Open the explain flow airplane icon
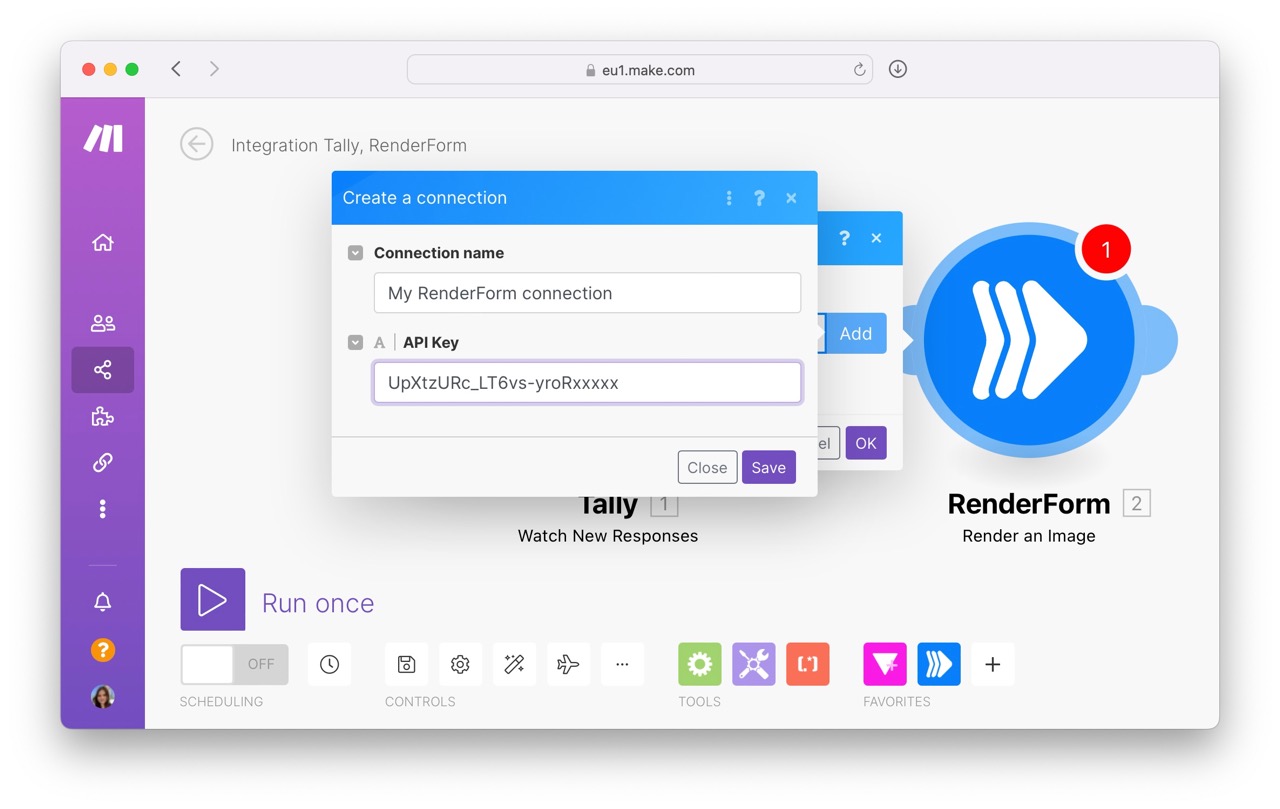1280x809 pixels. [x=568, y=664]
